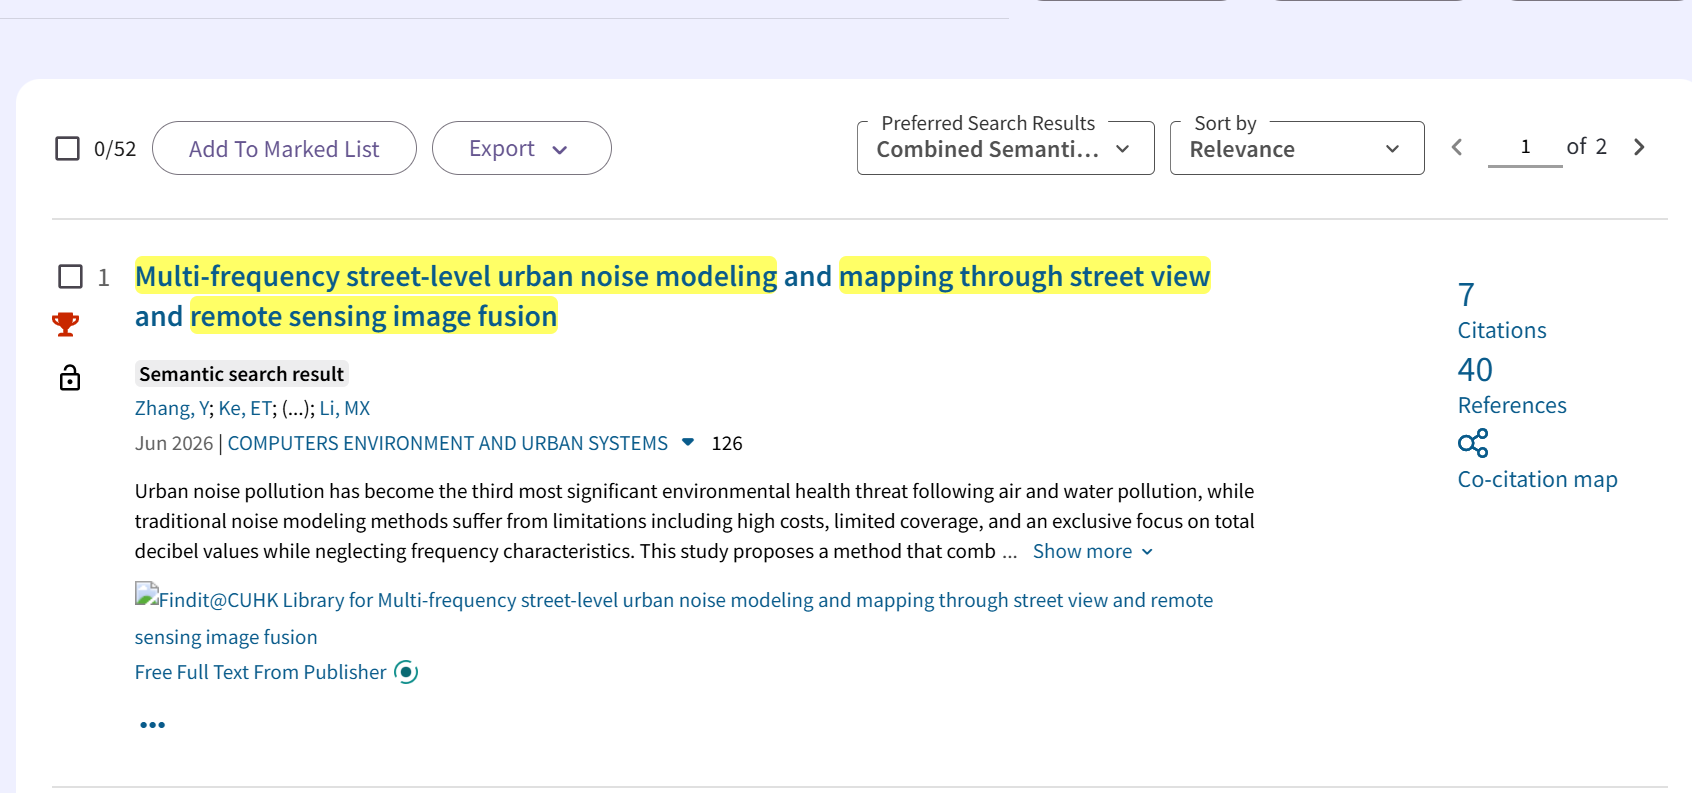Tick the select-all 0/52 checkbox

(67, 149)
